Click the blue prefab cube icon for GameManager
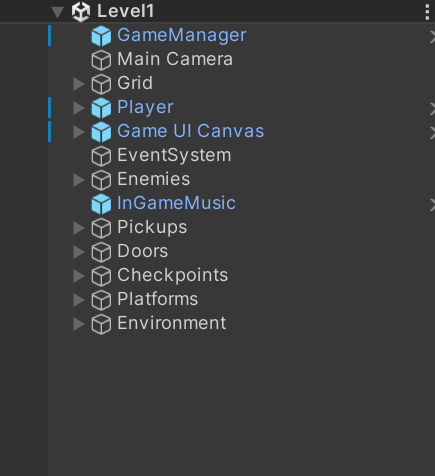The width and height of the screenshot is (435, 476). coord(101,36)
